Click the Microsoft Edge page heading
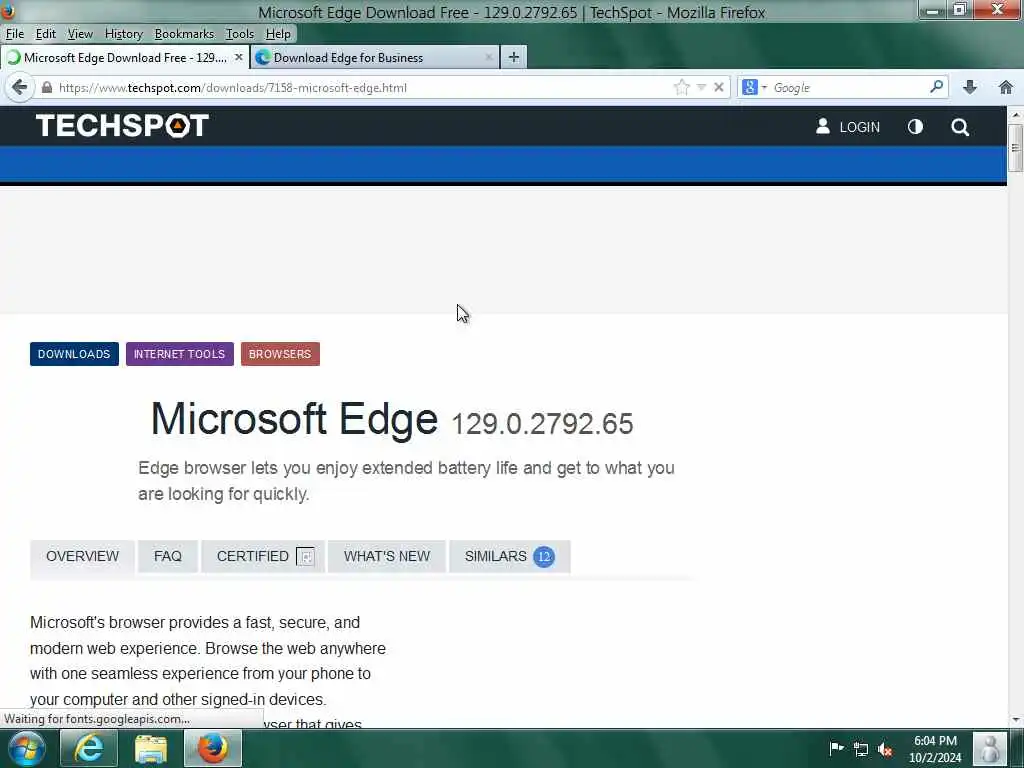Viewport: 1024px width, 768px height. tap(294, 418)
